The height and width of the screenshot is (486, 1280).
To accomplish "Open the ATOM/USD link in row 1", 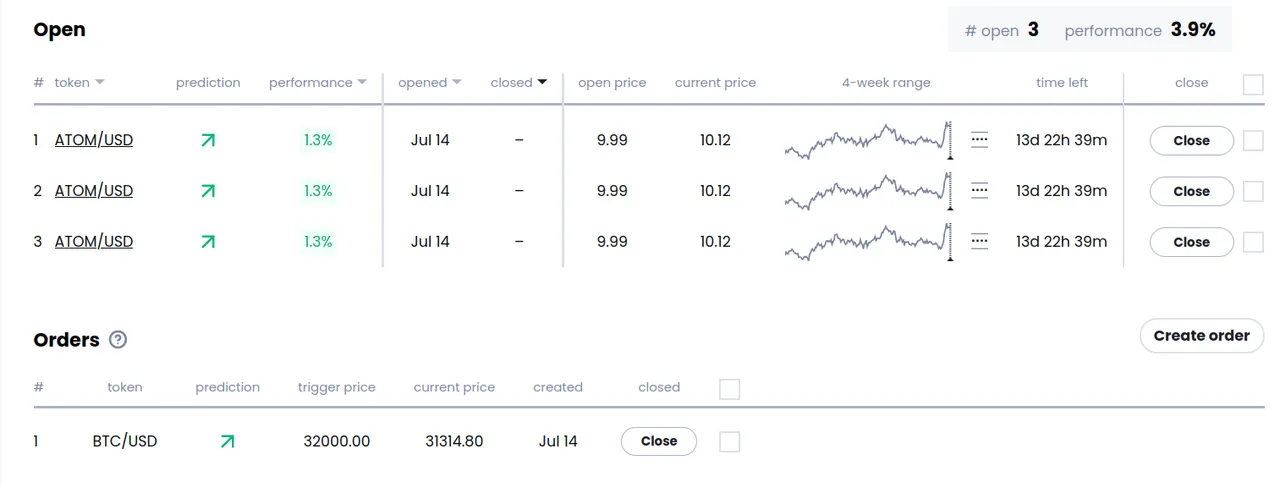I will (94, 140).
